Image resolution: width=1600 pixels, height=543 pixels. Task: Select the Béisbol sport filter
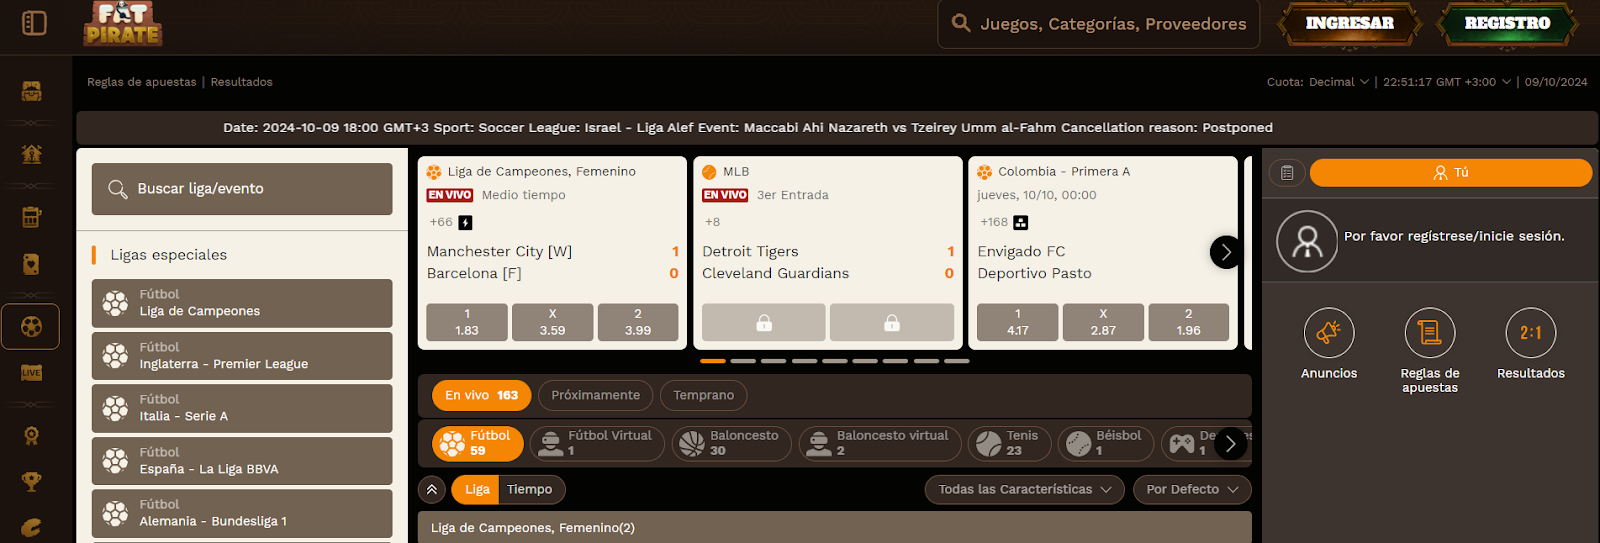pos(1106,443)
